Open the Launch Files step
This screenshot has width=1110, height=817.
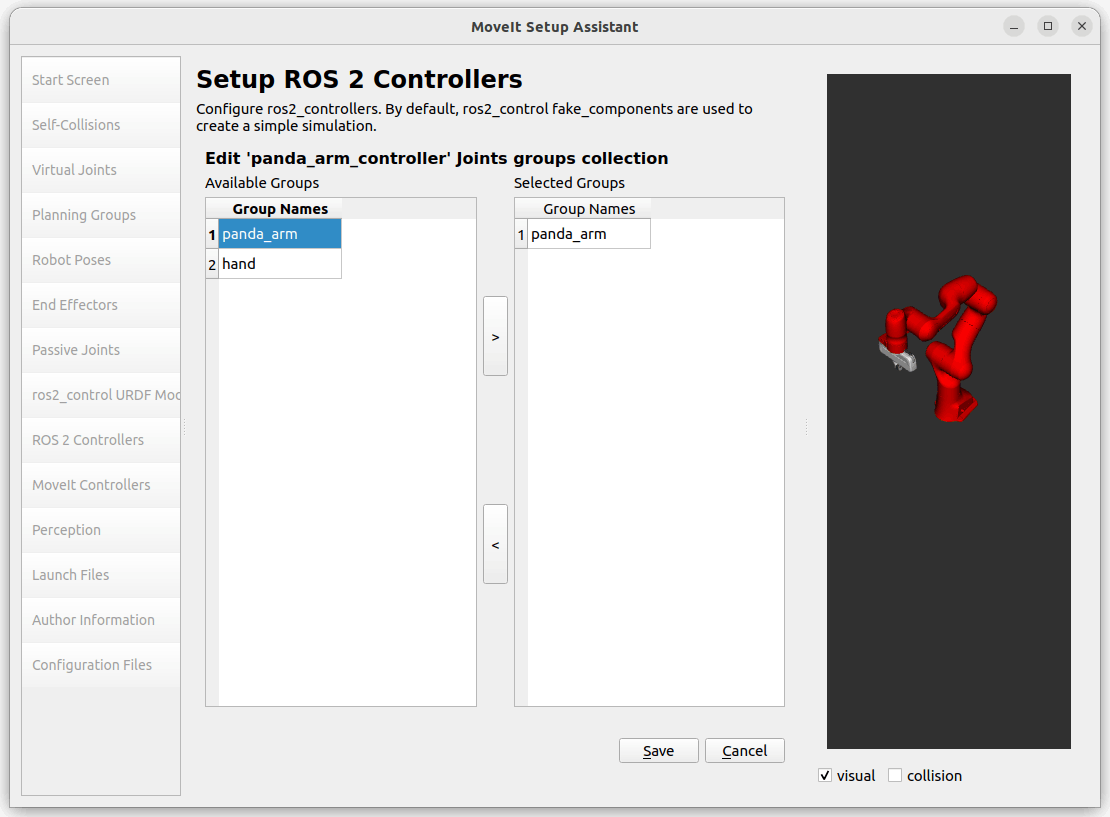click(101, 575)
